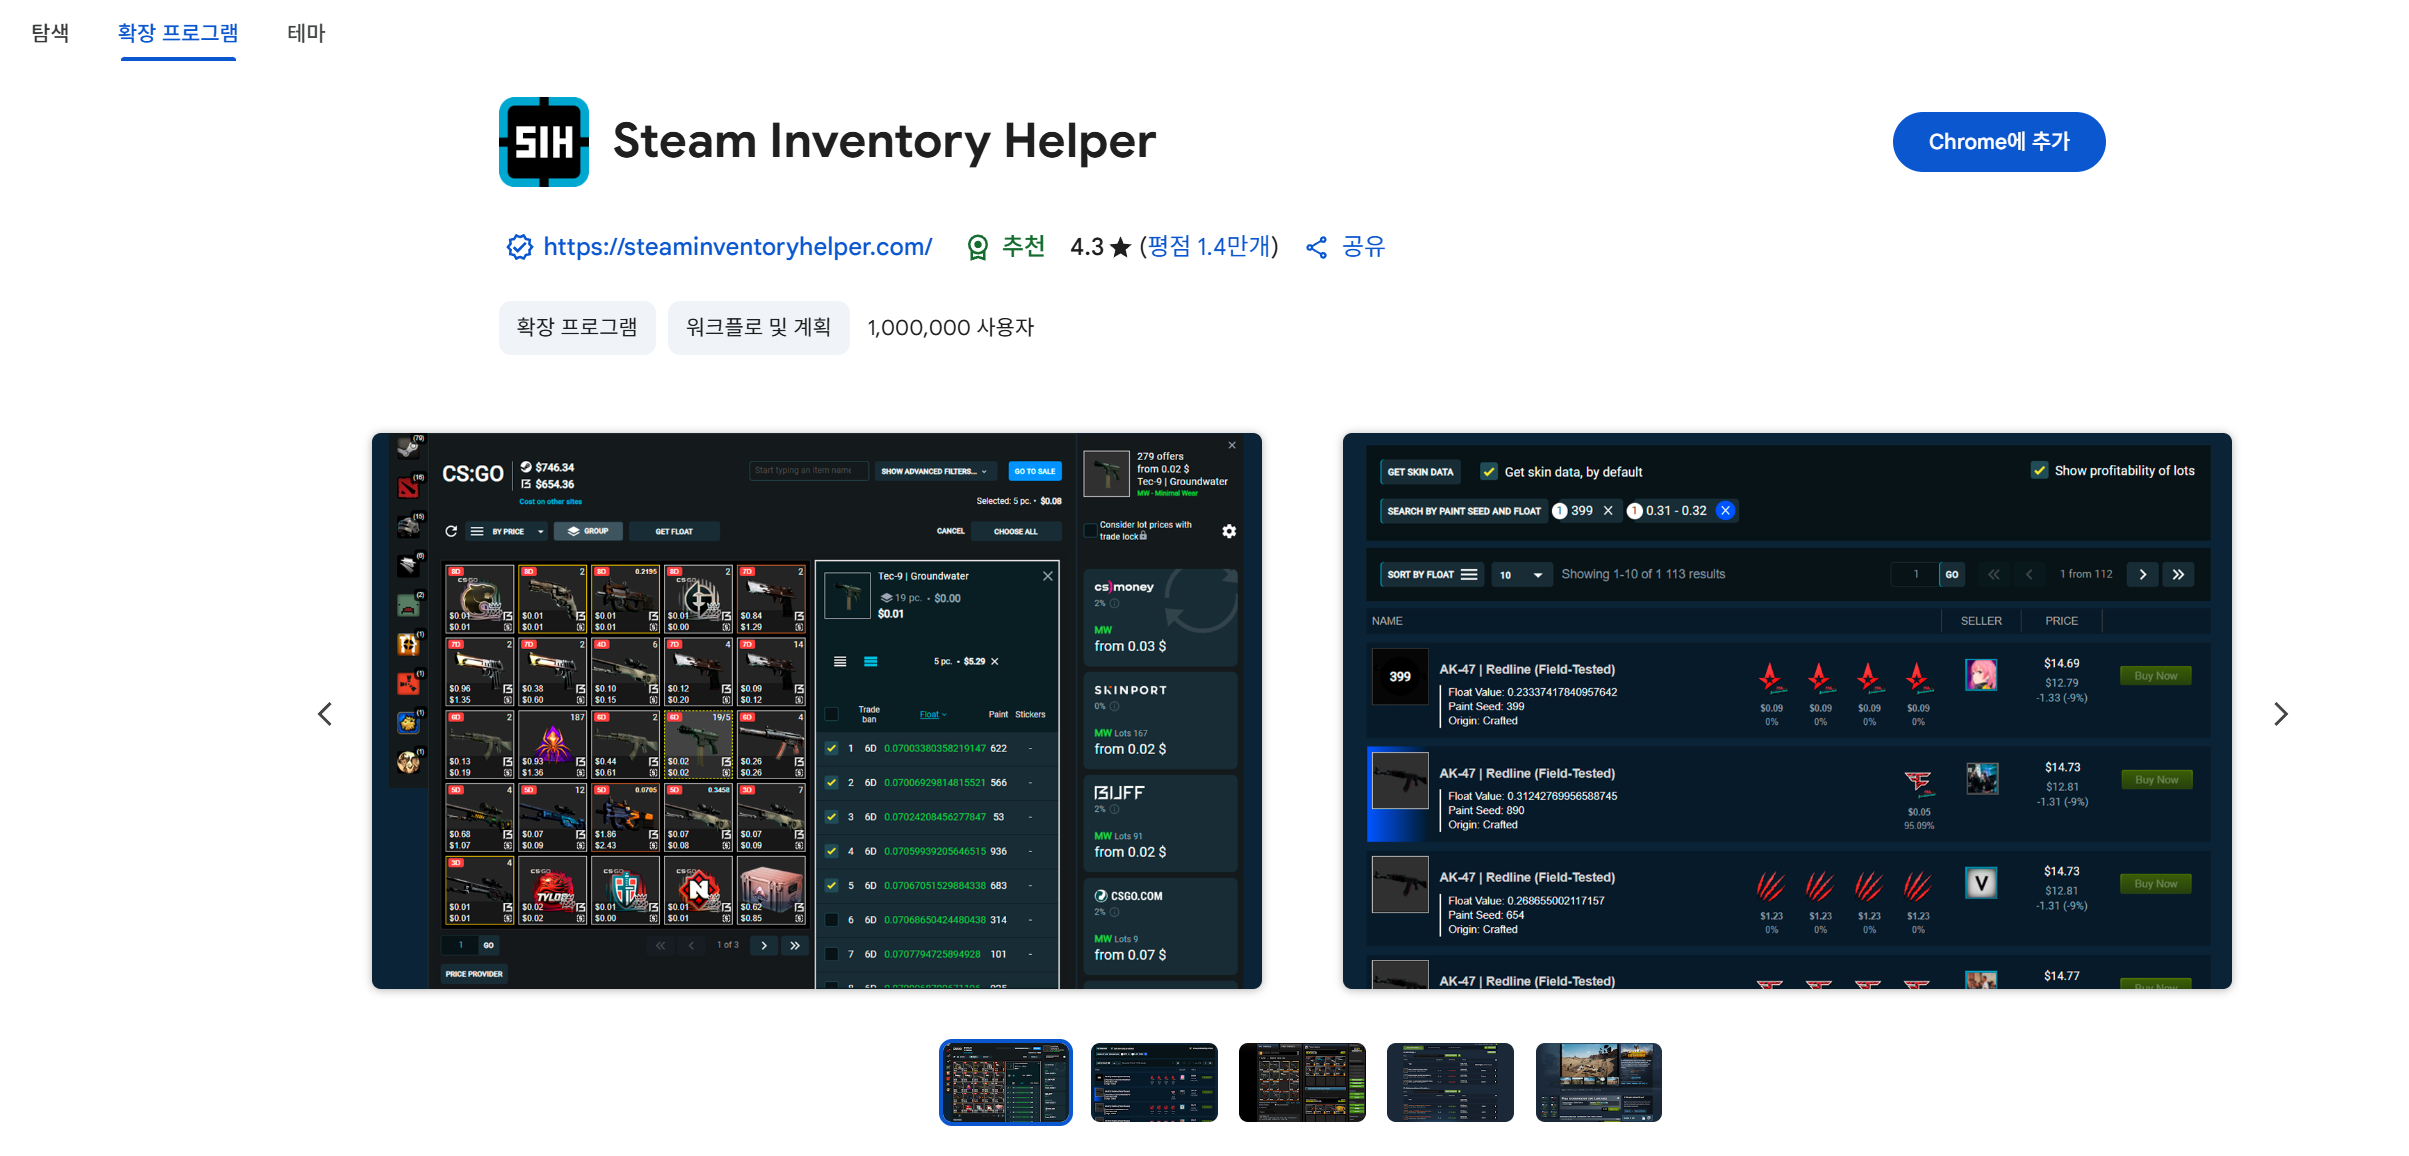Click the refresh icon next to BY PRICE
2409x1156 pixels.
pos(451,531)
